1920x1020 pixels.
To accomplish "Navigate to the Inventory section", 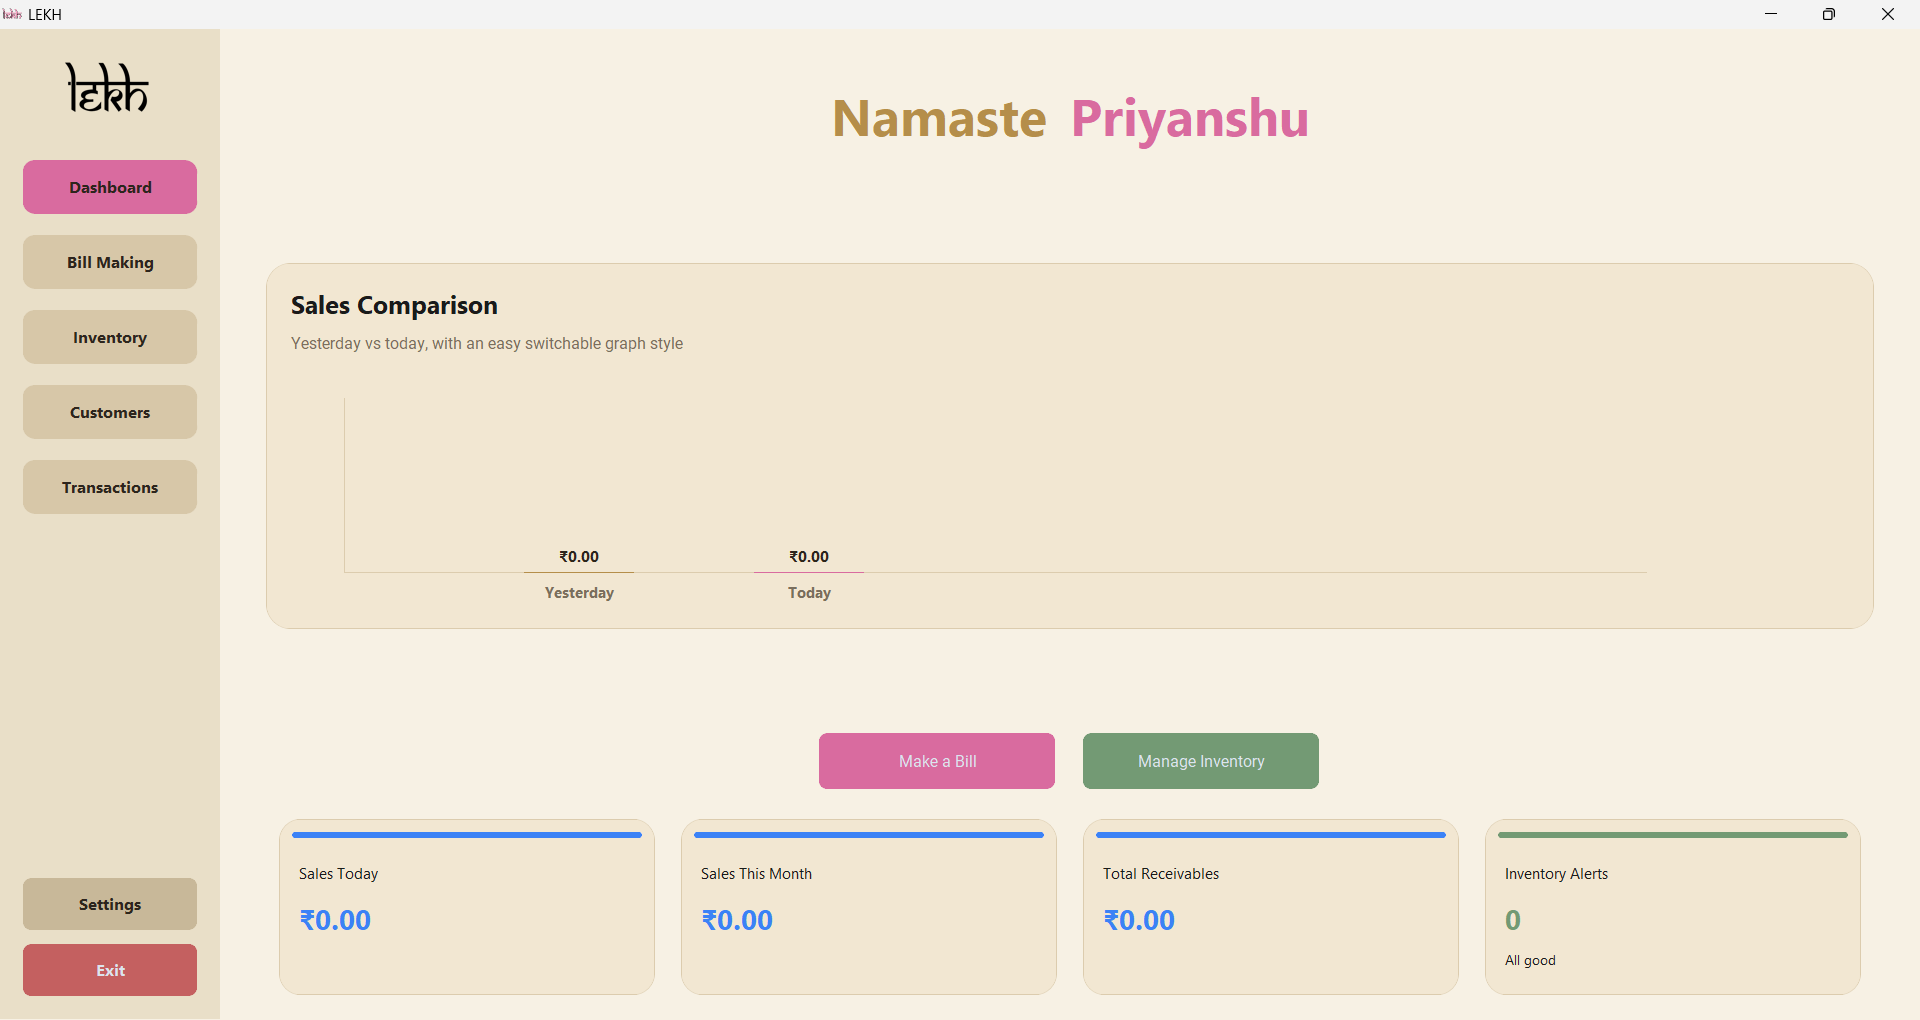I will pos(109,336).
